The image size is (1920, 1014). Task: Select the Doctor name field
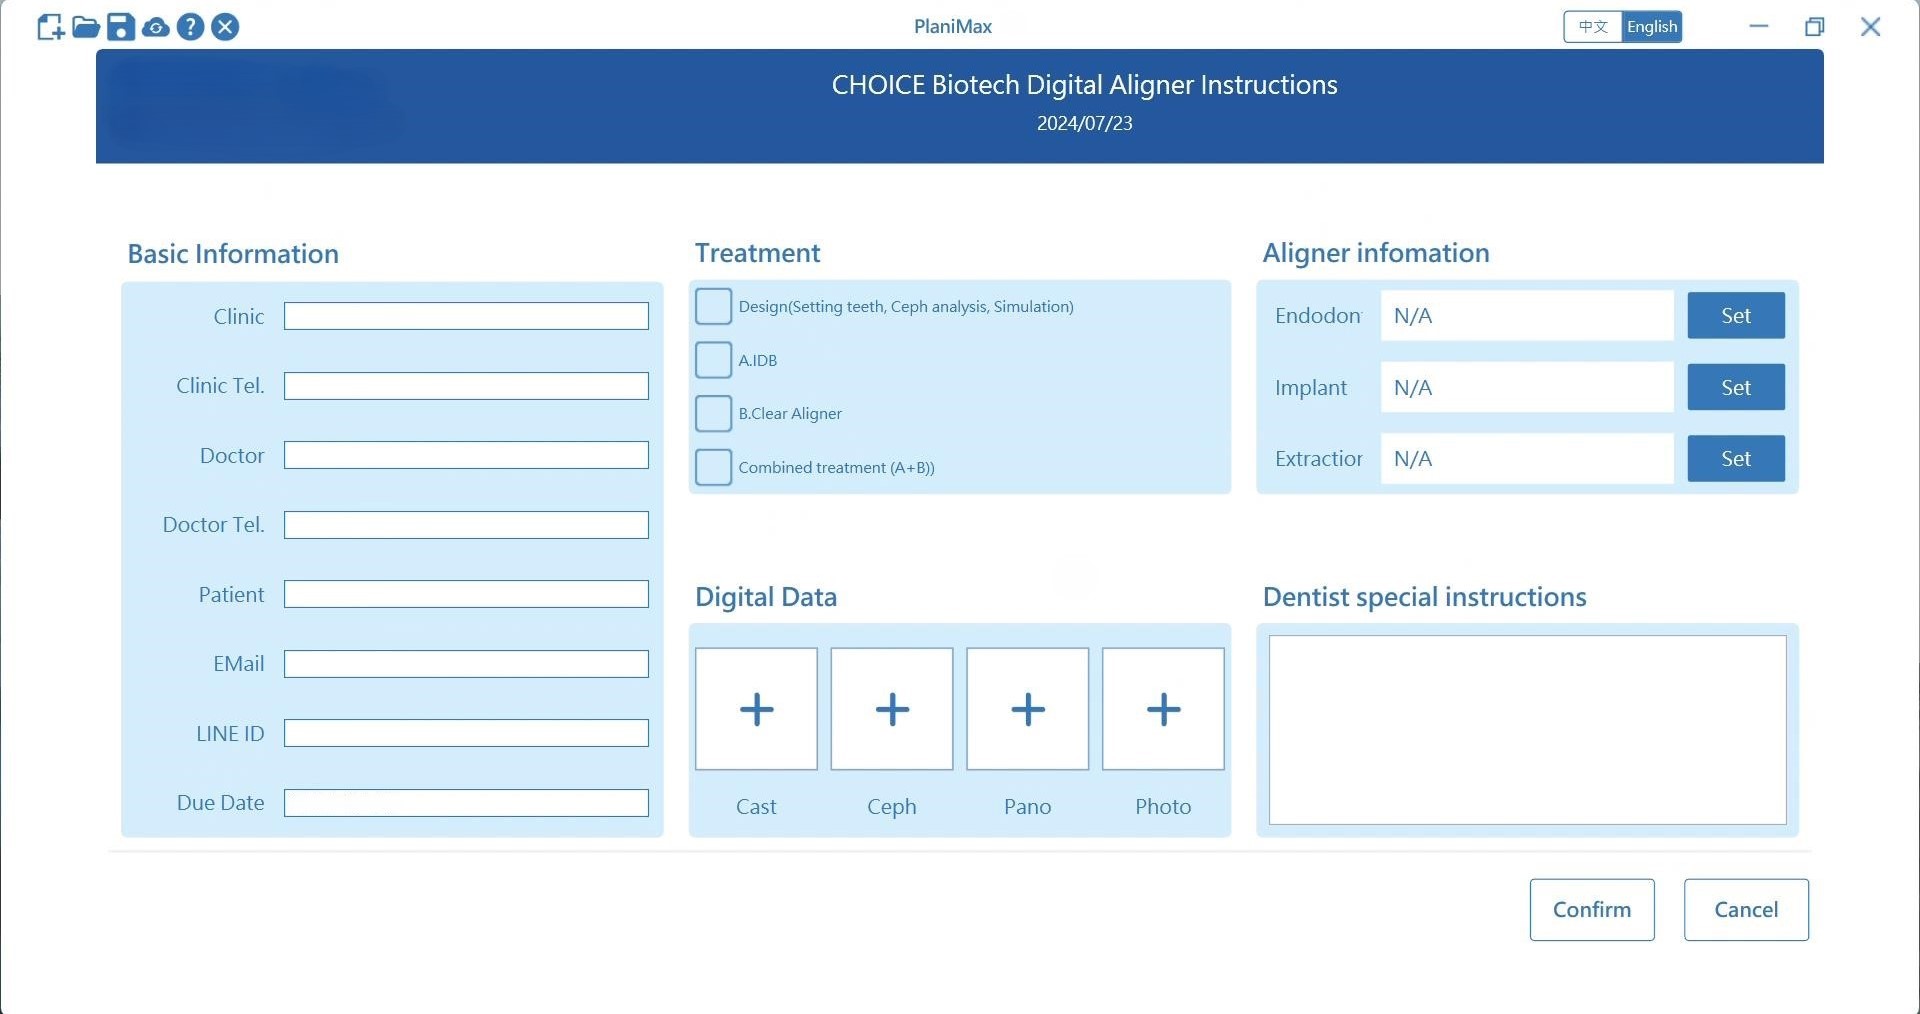(x=466, y=455)
